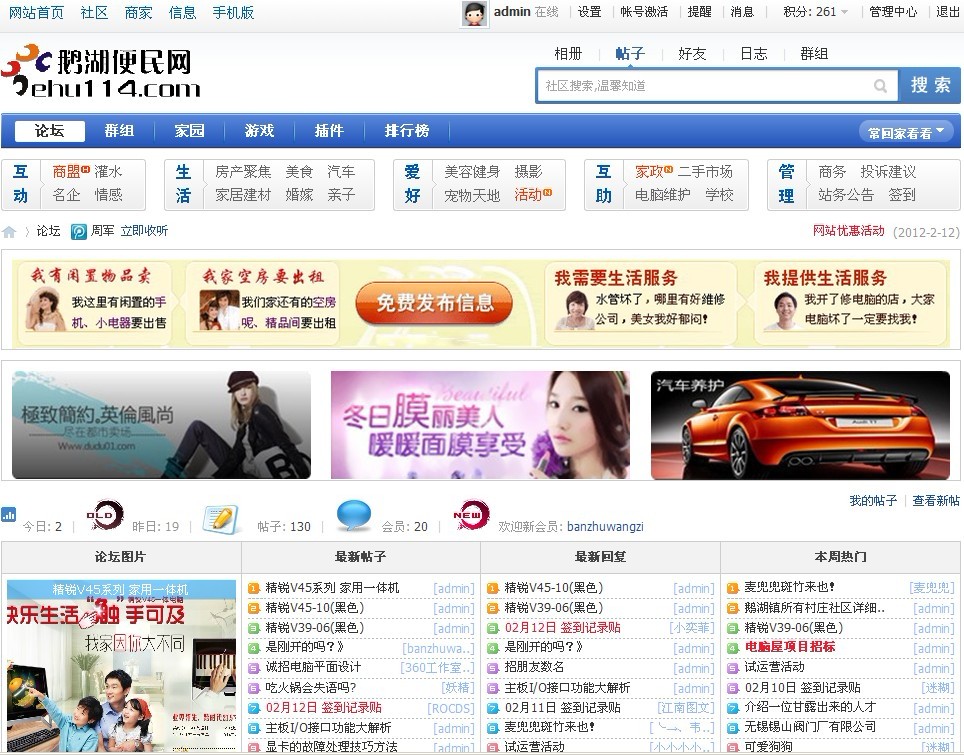Click the notepad posts count icon
964x755 pixels.
click(219, 518)
